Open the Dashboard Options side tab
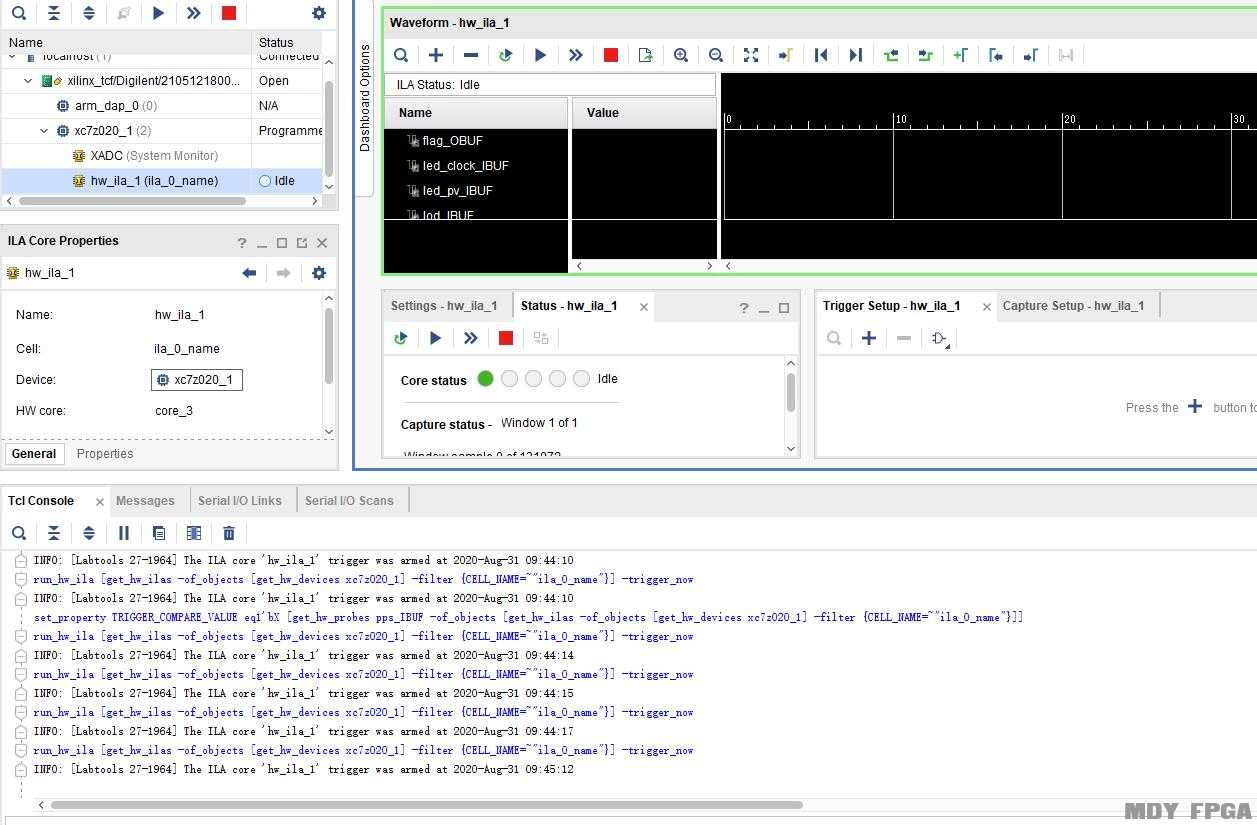Image resolution: width=1257 pixels, height=825 pixels. click(365, 97)
